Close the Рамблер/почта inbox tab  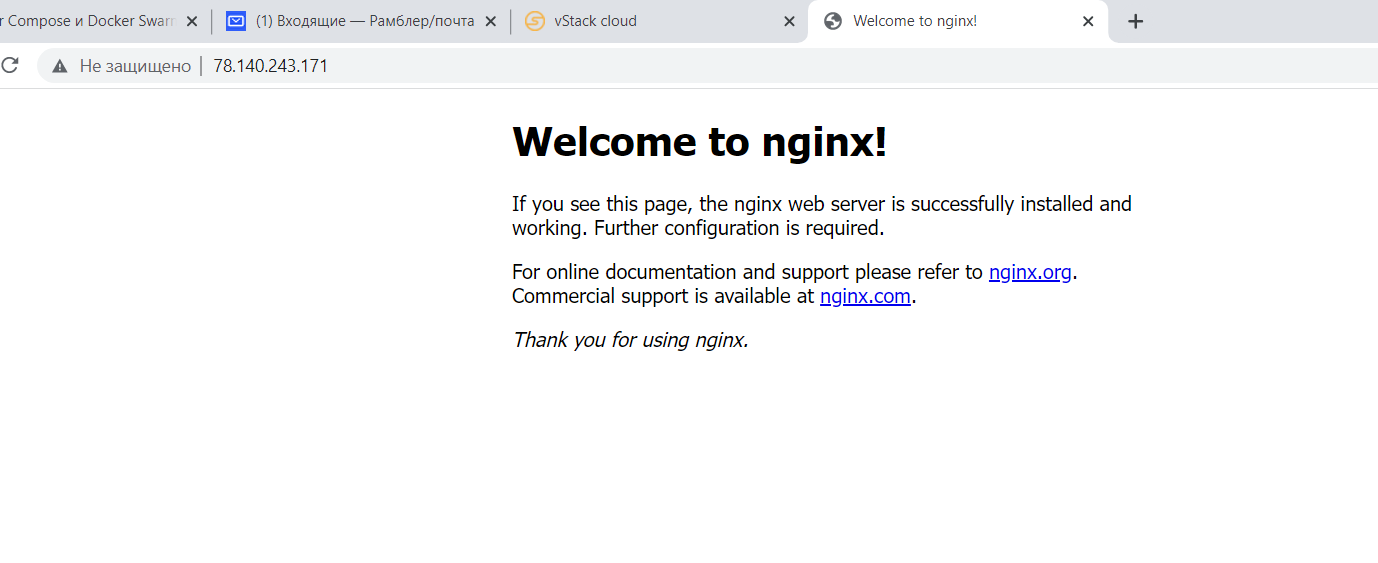coord(491,21)
